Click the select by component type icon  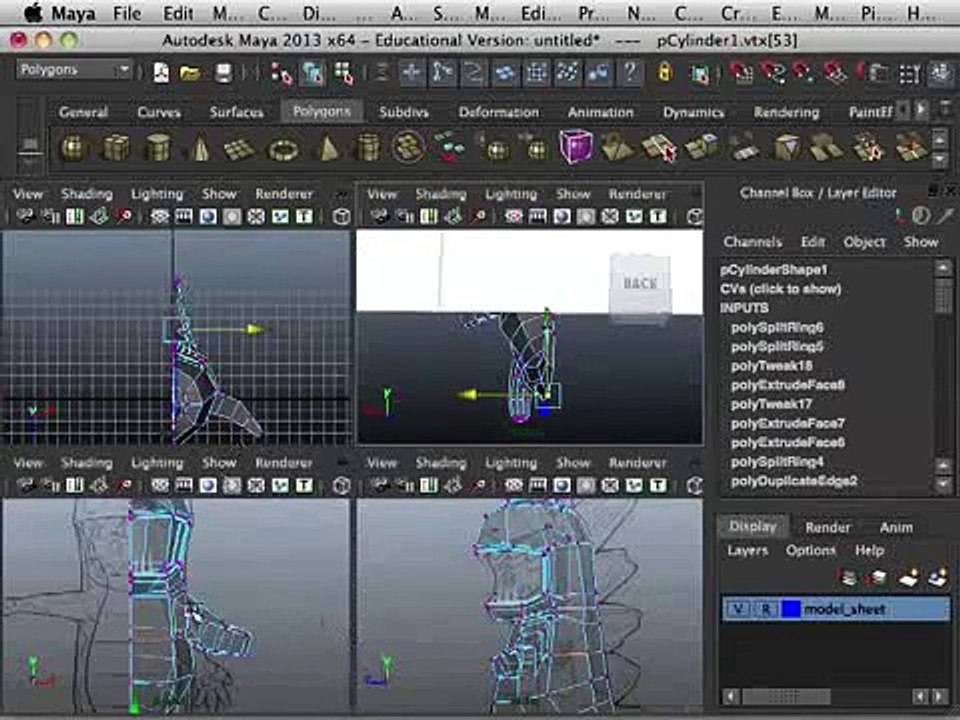(344, 73)
